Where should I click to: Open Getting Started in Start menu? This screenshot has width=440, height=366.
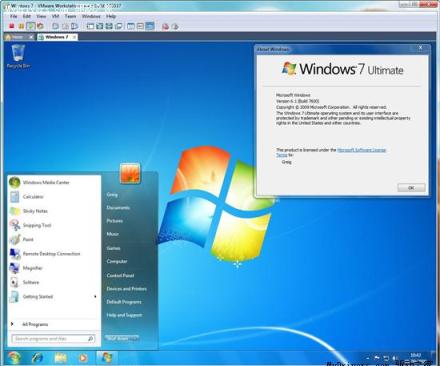[54, 297]
